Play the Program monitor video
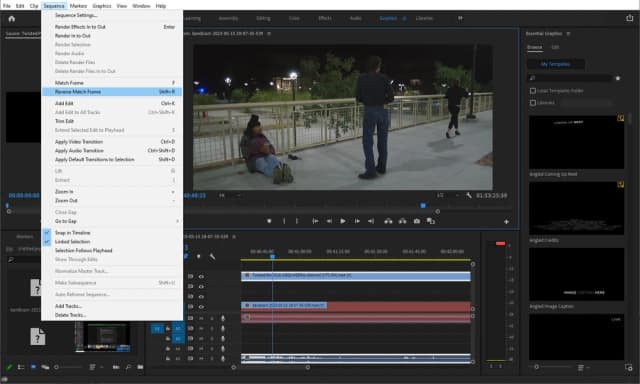The image size is (640, 384). click(343, 221)
